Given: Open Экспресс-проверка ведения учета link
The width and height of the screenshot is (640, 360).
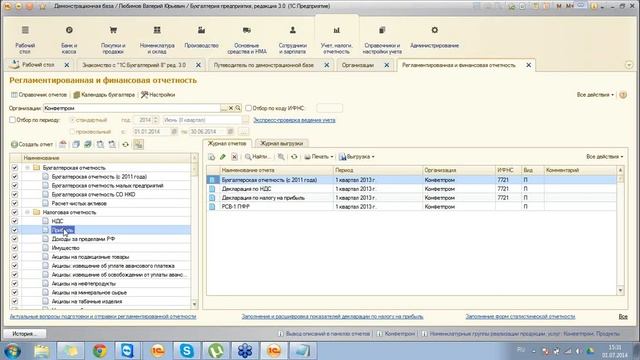Looking at the screenshot, I should pos(294,120).
